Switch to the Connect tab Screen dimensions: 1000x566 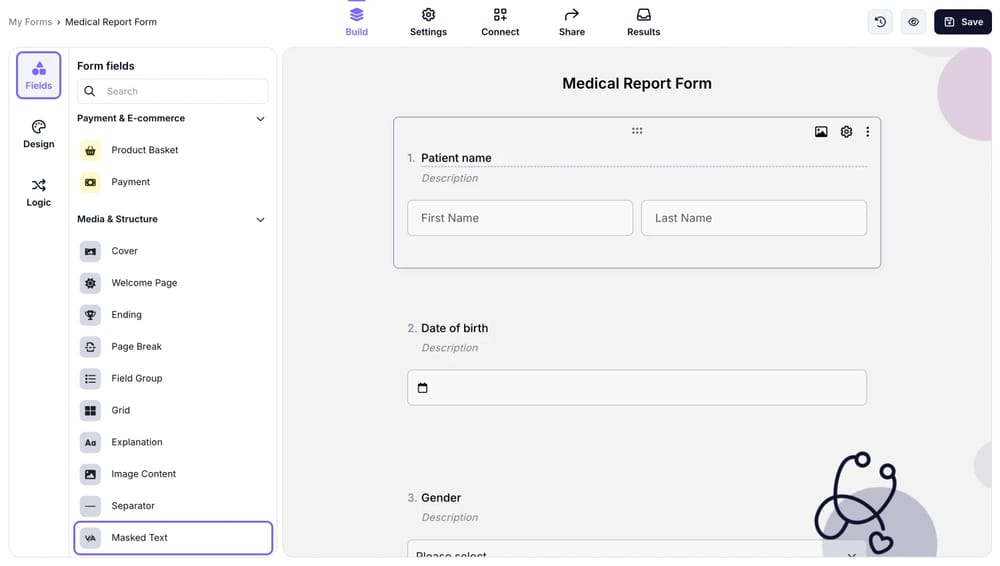click(x=500, y=22)
